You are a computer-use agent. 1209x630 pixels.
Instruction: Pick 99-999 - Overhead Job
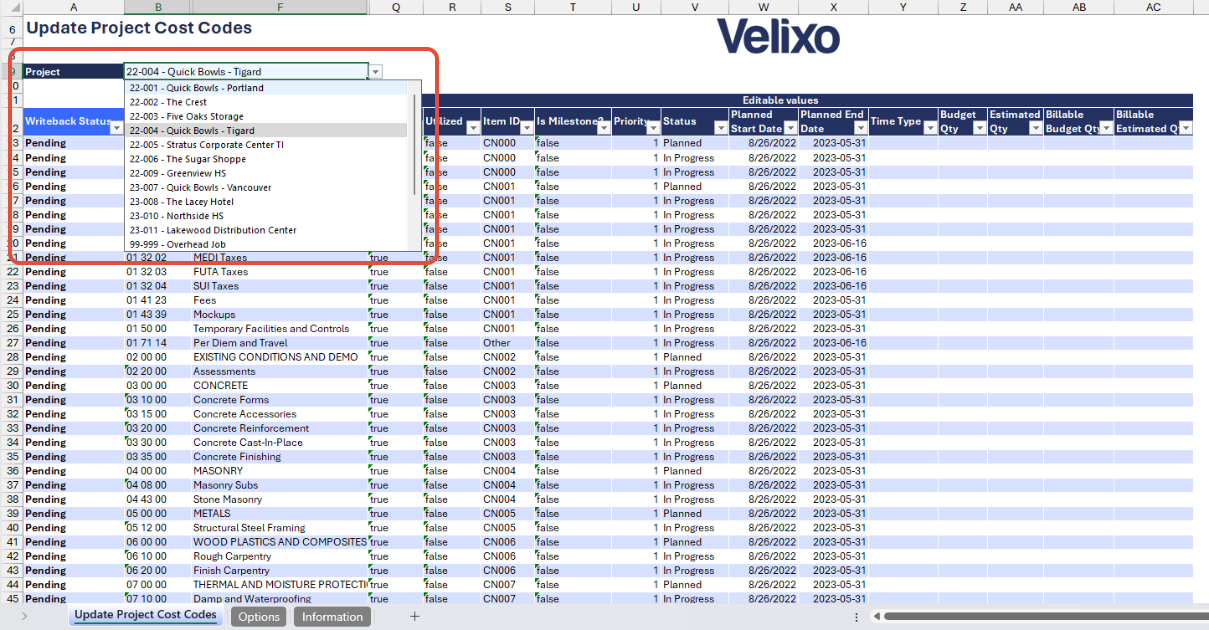click(267, 244)
